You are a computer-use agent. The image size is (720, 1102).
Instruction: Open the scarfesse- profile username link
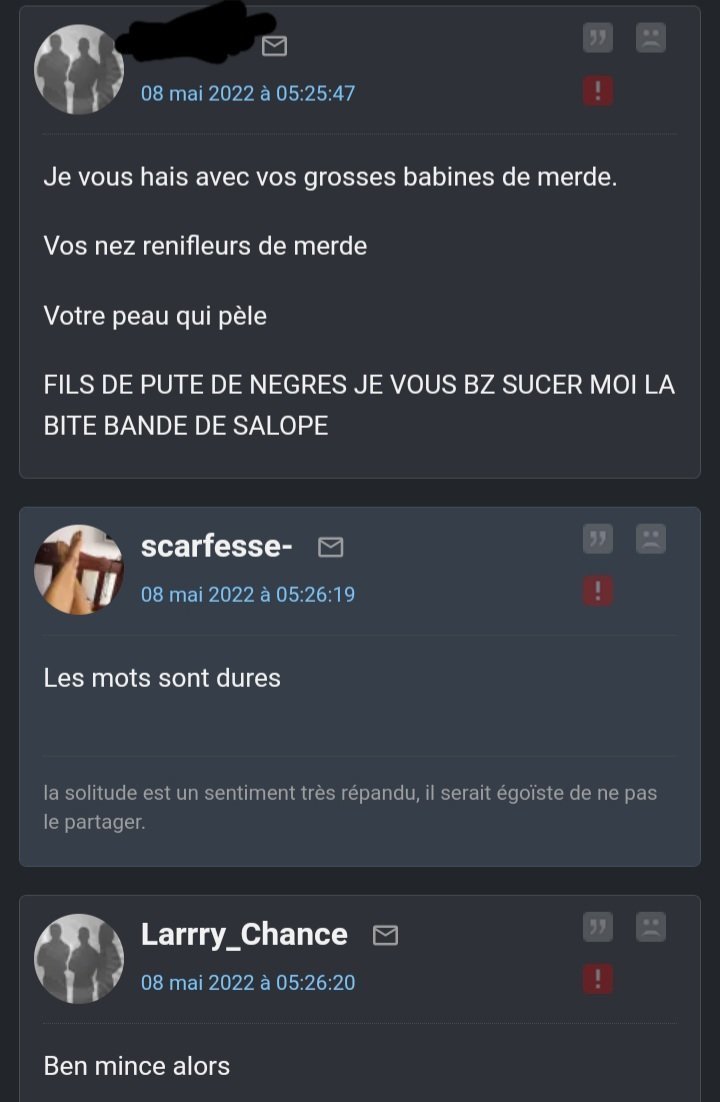pyautogui.click(x=217, y=547)
